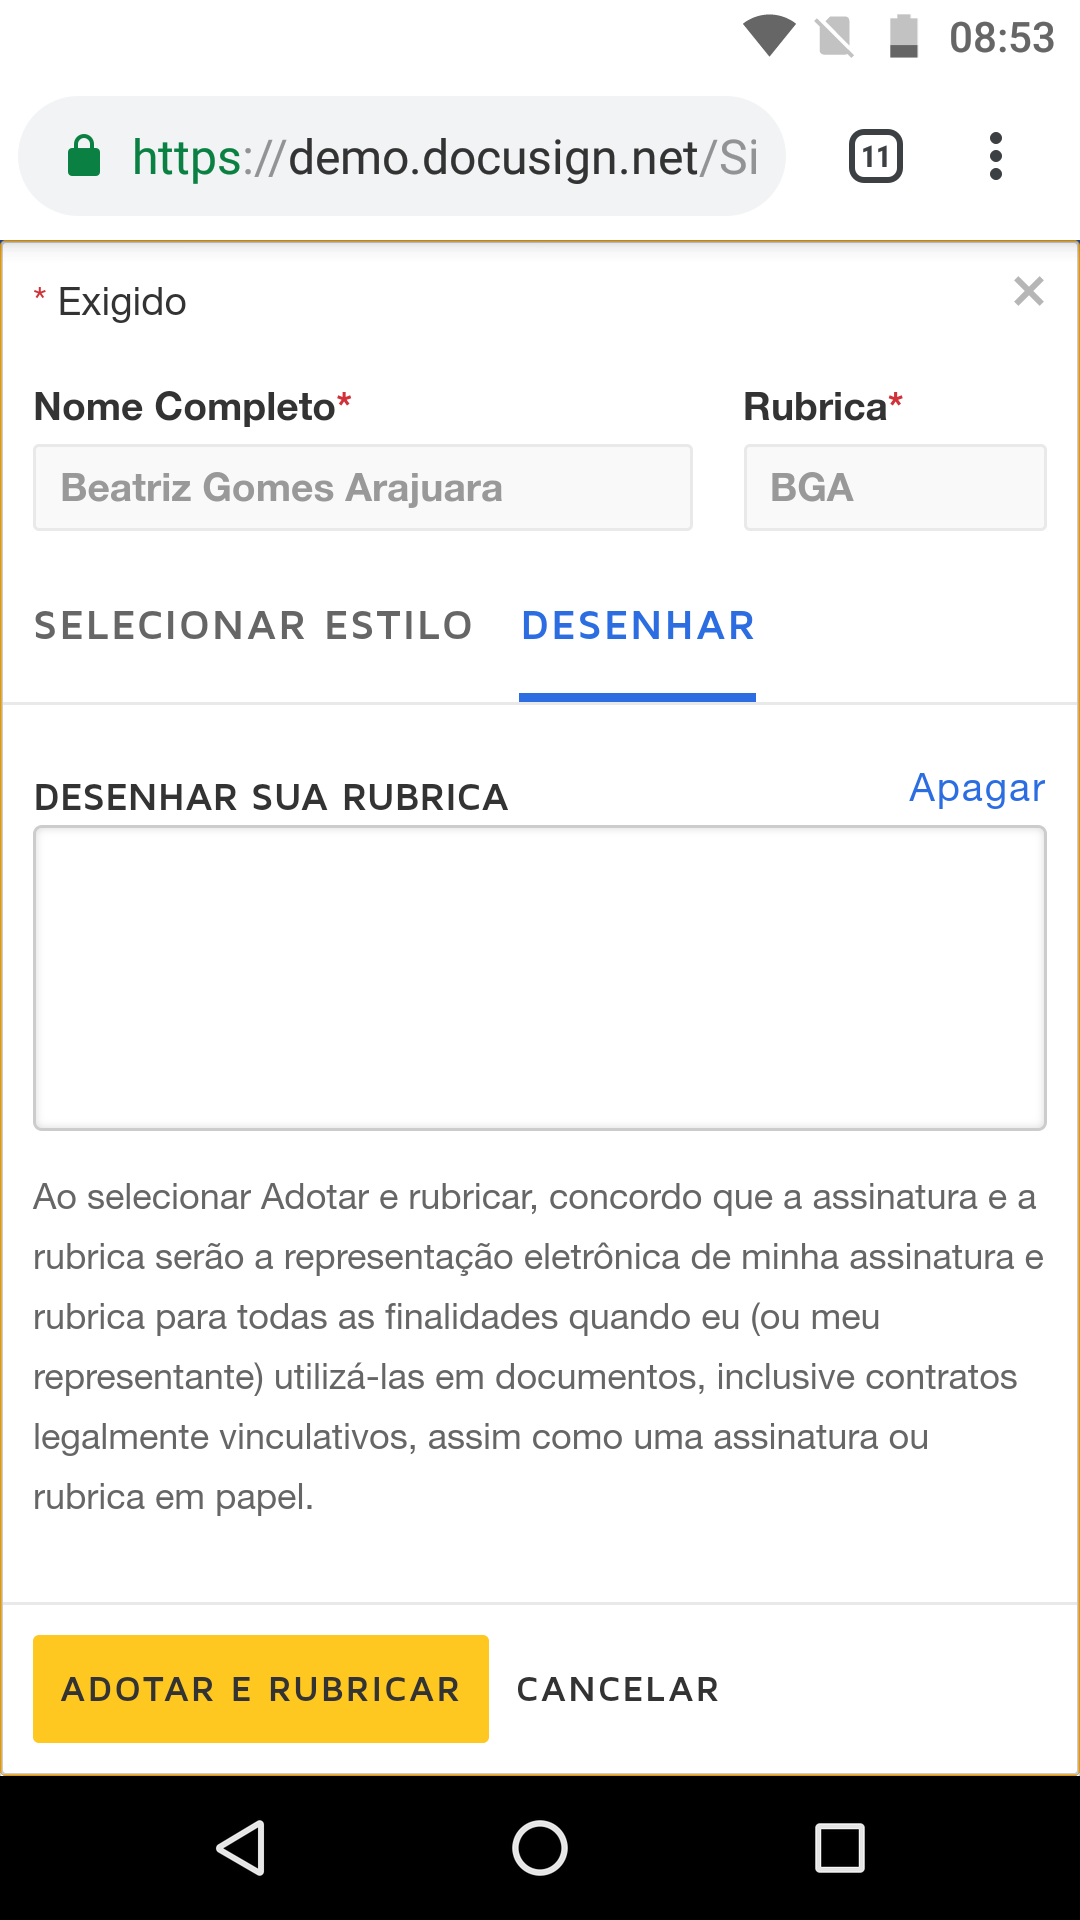
Task: Click the green padlock site security icon
Action: tap(84, 157)
